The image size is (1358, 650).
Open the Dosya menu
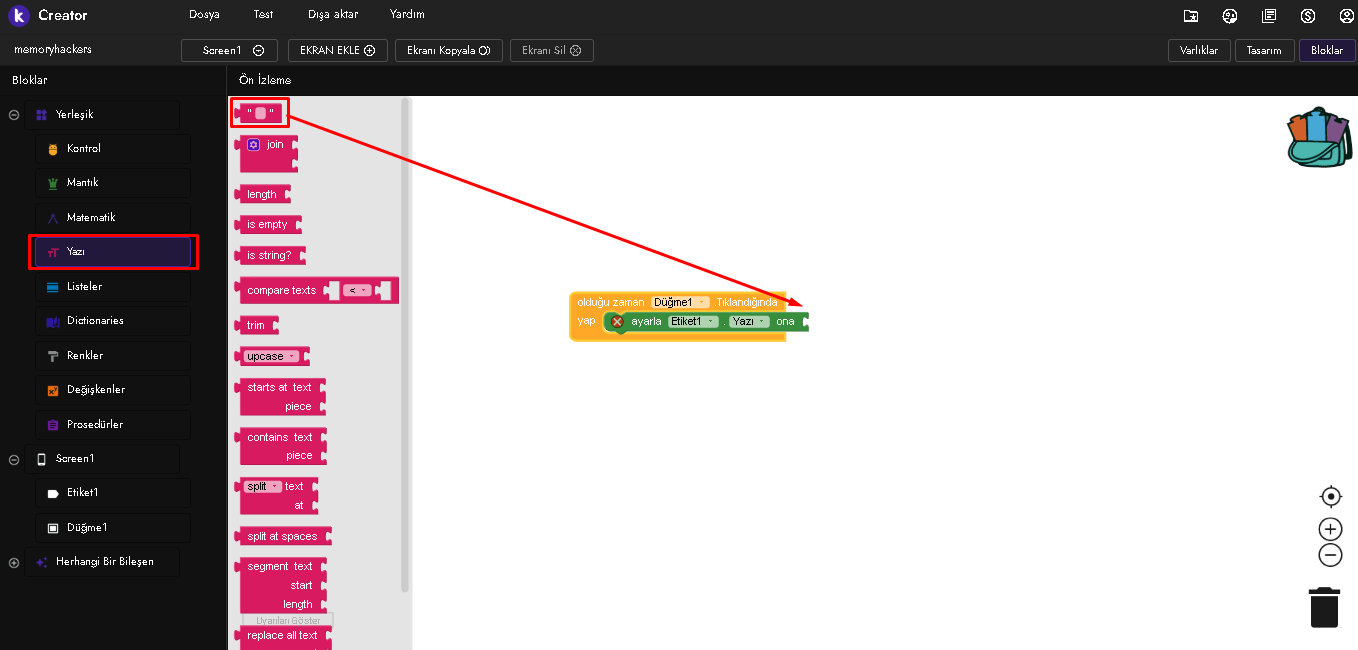click(204, 15)
